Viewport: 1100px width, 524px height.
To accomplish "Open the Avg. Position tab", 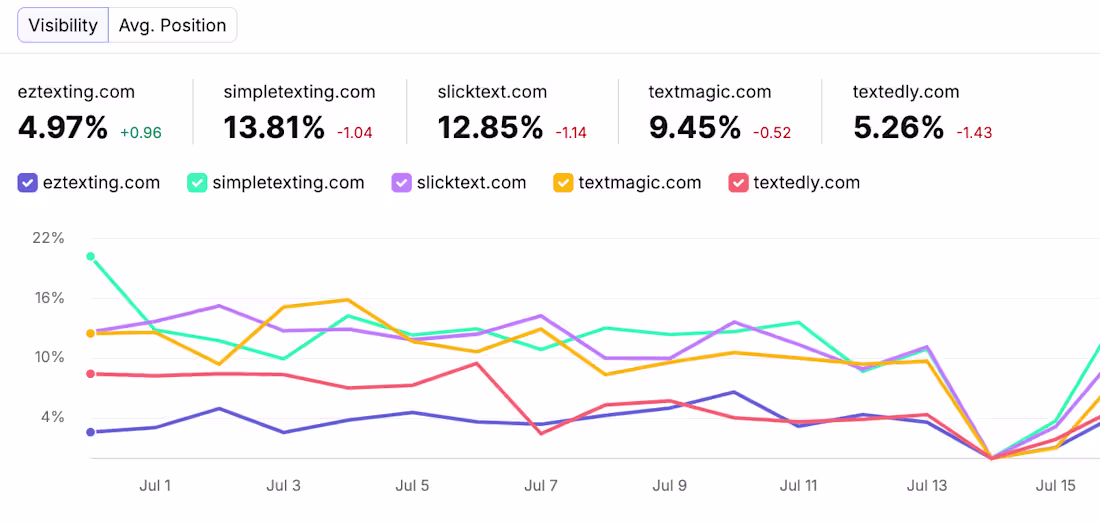I will coord(173,26).
